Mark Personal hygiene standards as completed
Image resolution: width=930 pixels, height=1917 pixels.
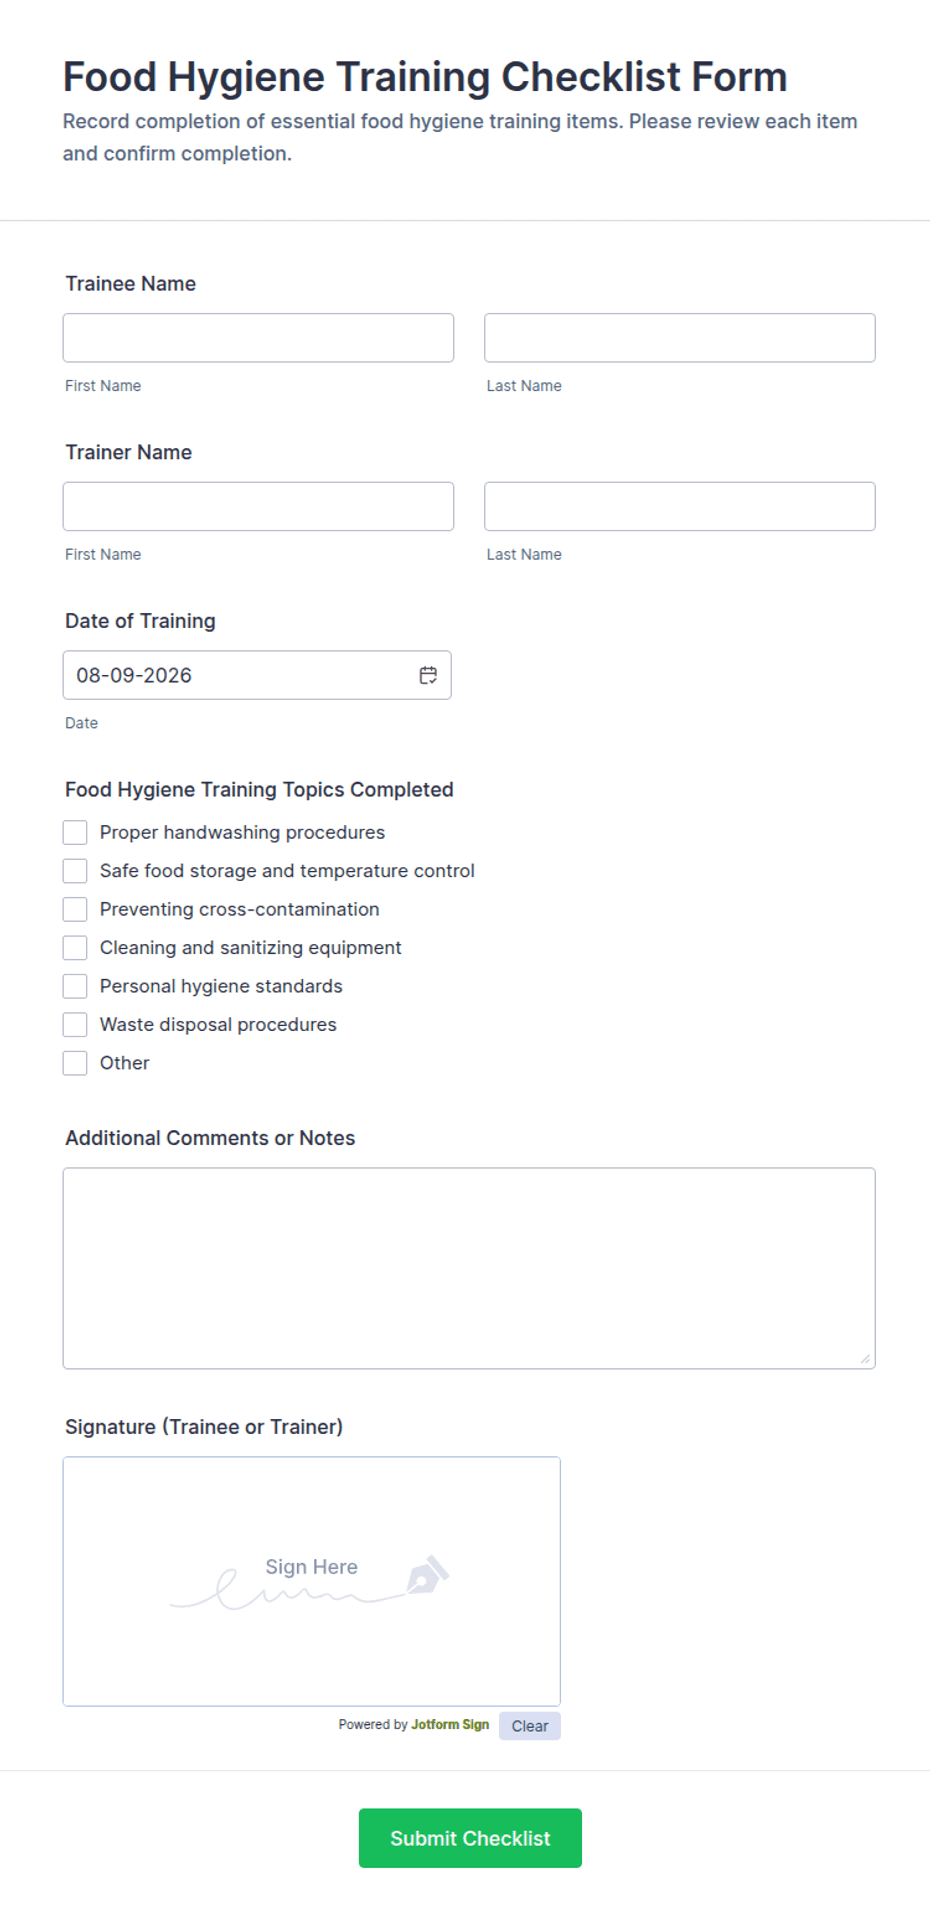[75, 986]
